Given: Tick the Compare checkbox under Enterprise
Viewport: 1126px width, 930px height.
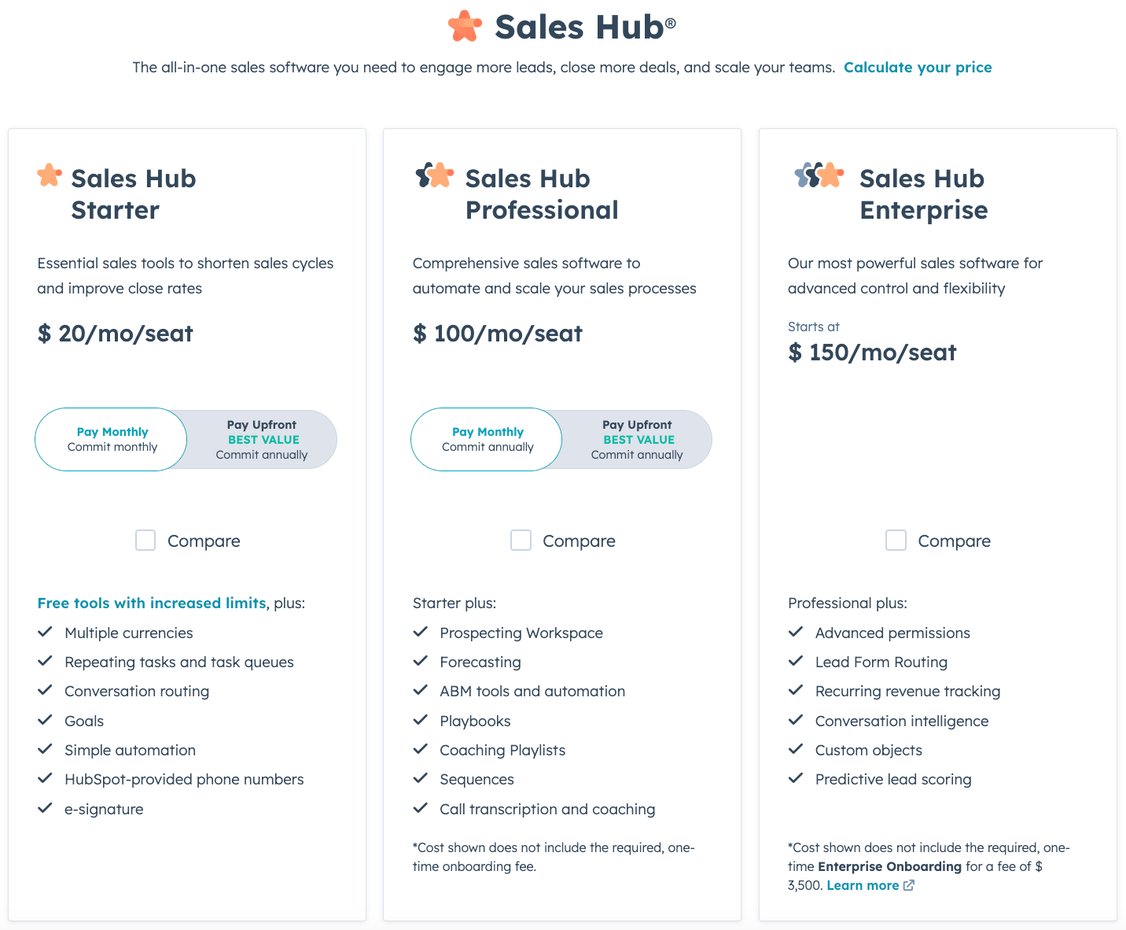Looking at the screenshot, I should point(895,540).
